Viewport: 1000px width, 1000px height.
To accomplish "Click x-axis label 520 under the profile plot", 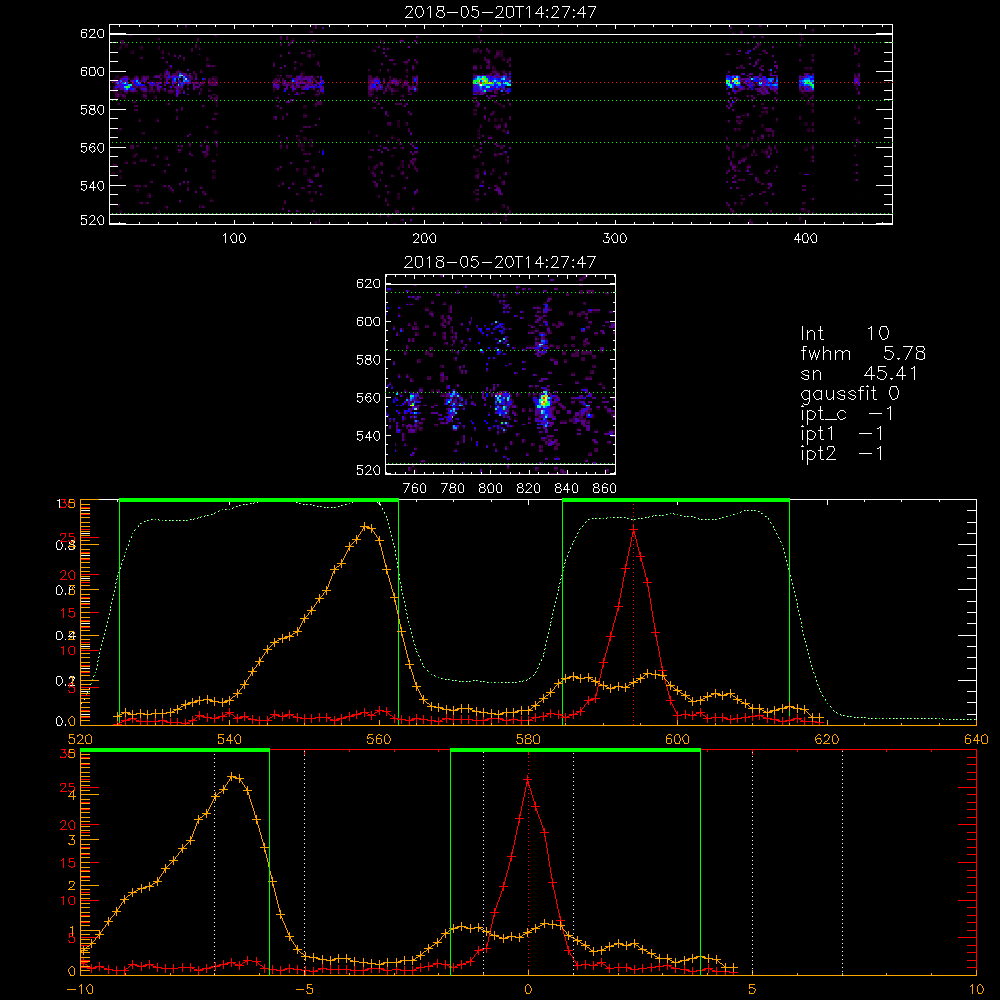I will point(80,739).
